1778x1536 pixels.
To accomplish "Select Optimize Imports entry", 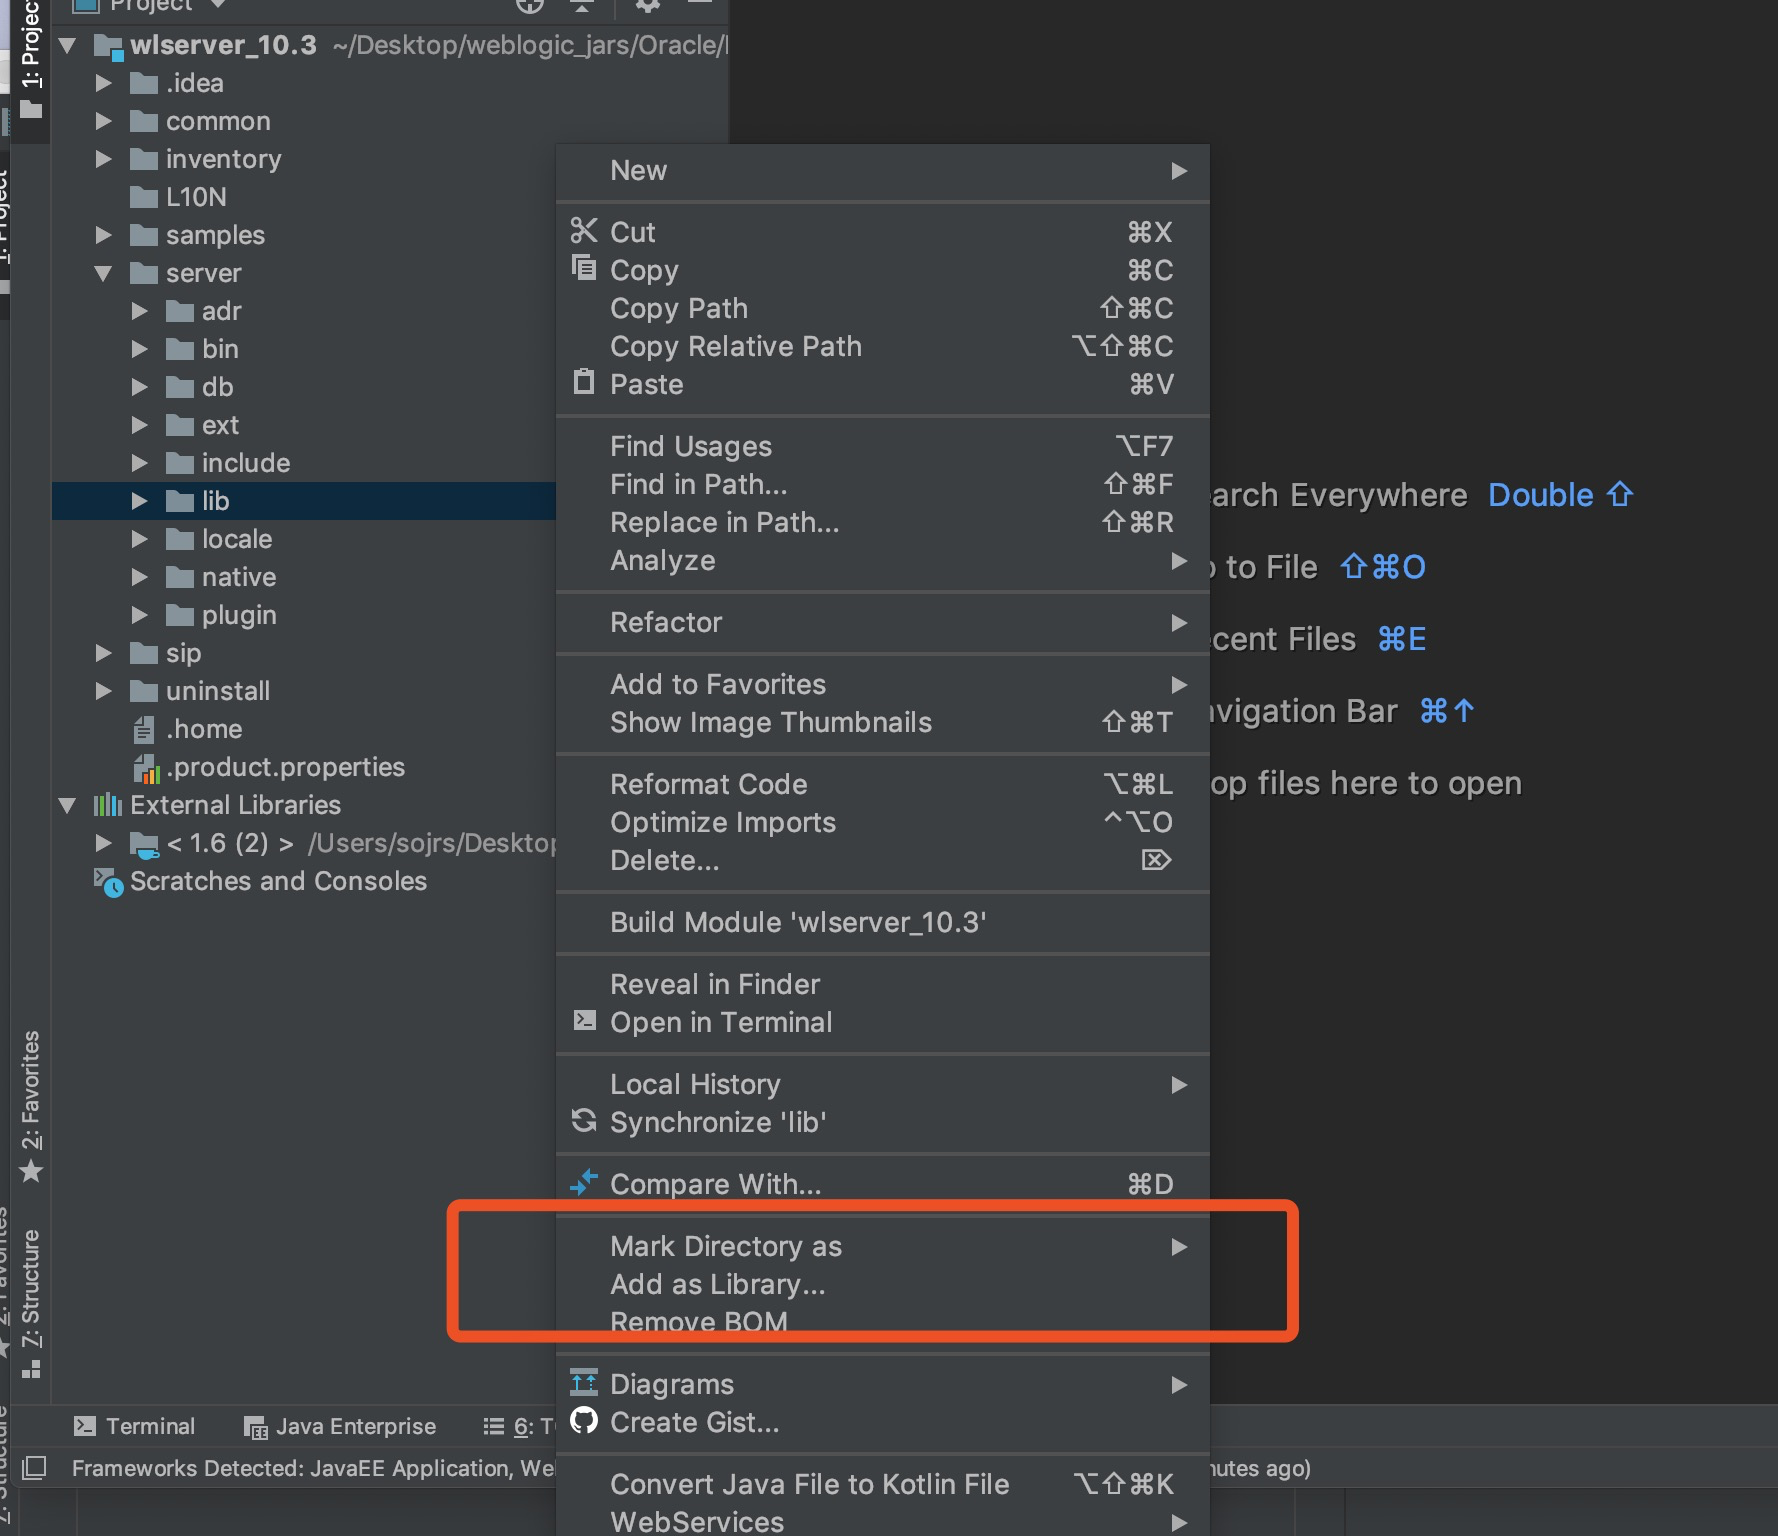I will [x=883, y=822].
